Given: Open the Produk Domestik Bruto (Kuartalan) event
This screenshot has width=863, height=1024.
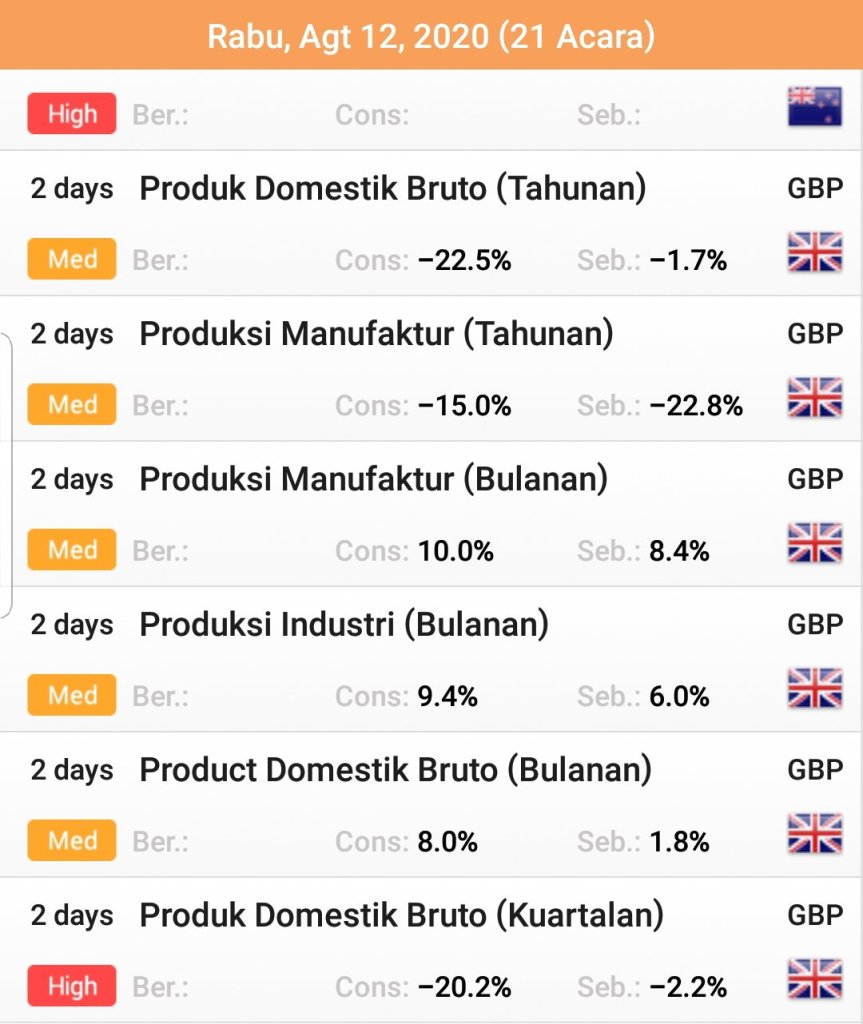Looking at the screenshot, I should click(x=401, y=915).
